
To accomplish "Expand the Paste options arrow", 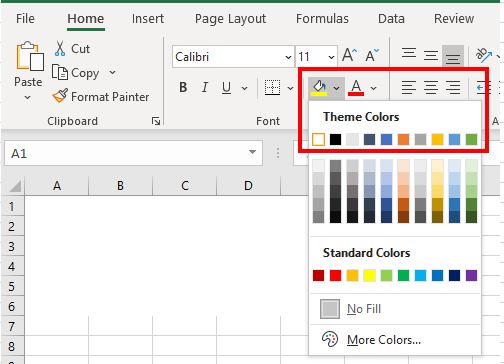I will coord(28,97).
